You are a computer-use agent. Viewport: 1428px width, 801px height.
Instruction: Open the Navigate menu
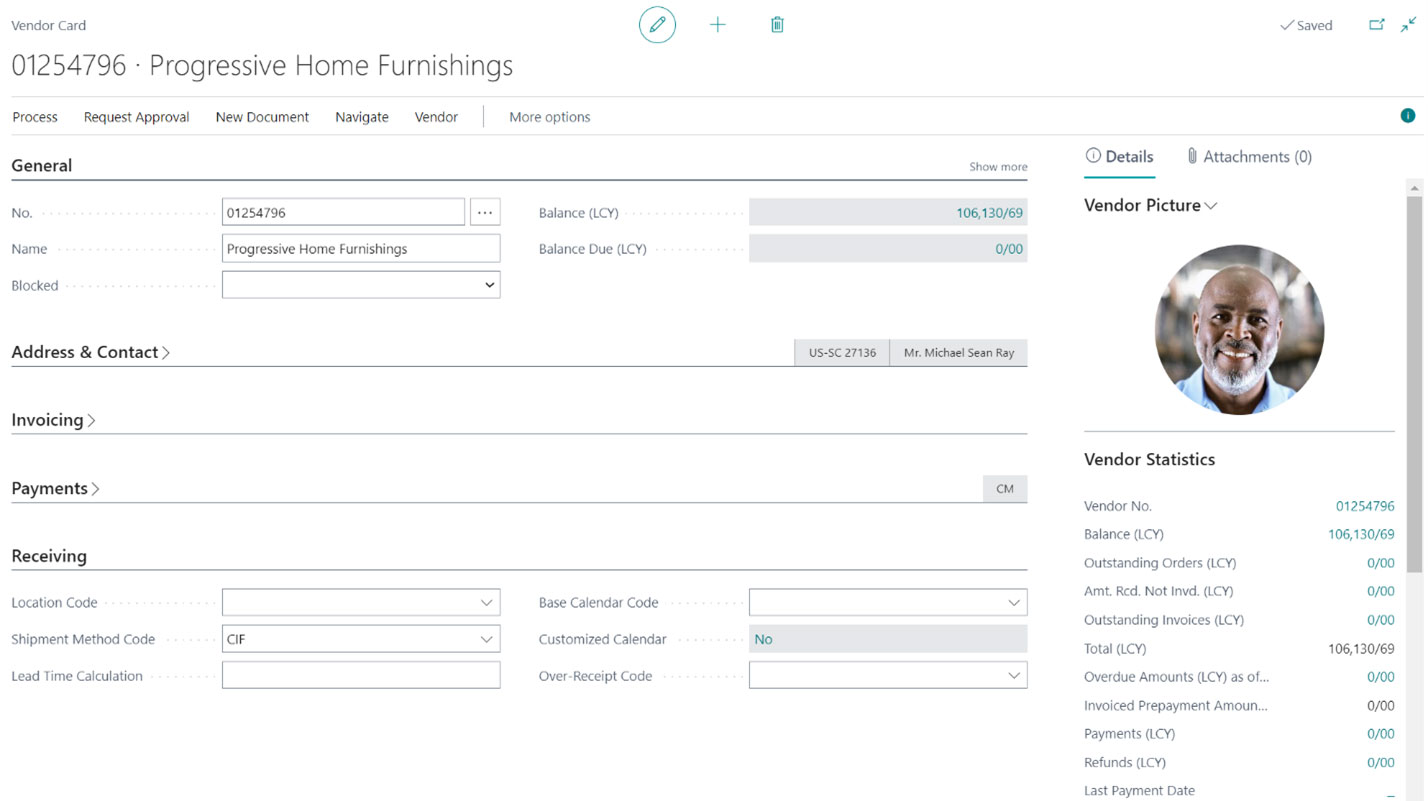click(x=361, y=117)
